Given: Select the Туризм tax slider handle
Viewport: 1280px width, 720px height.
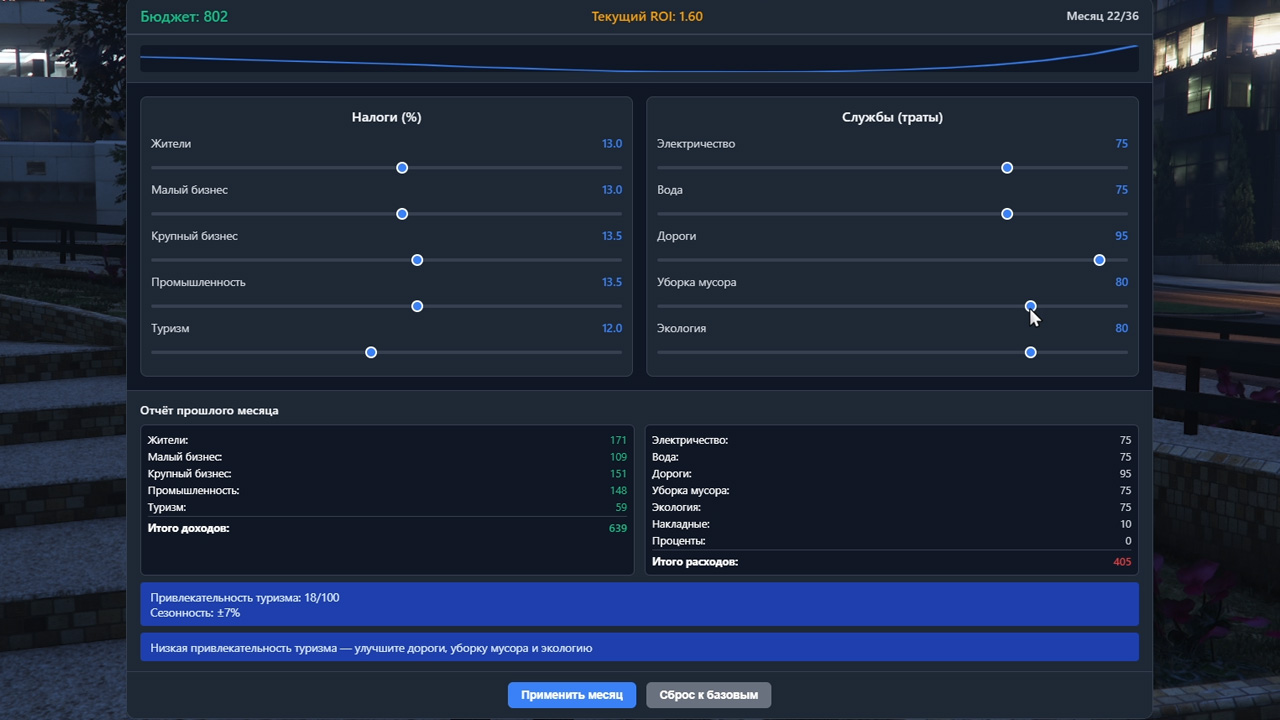Looking at the screenshot, I should click(371, 352).
